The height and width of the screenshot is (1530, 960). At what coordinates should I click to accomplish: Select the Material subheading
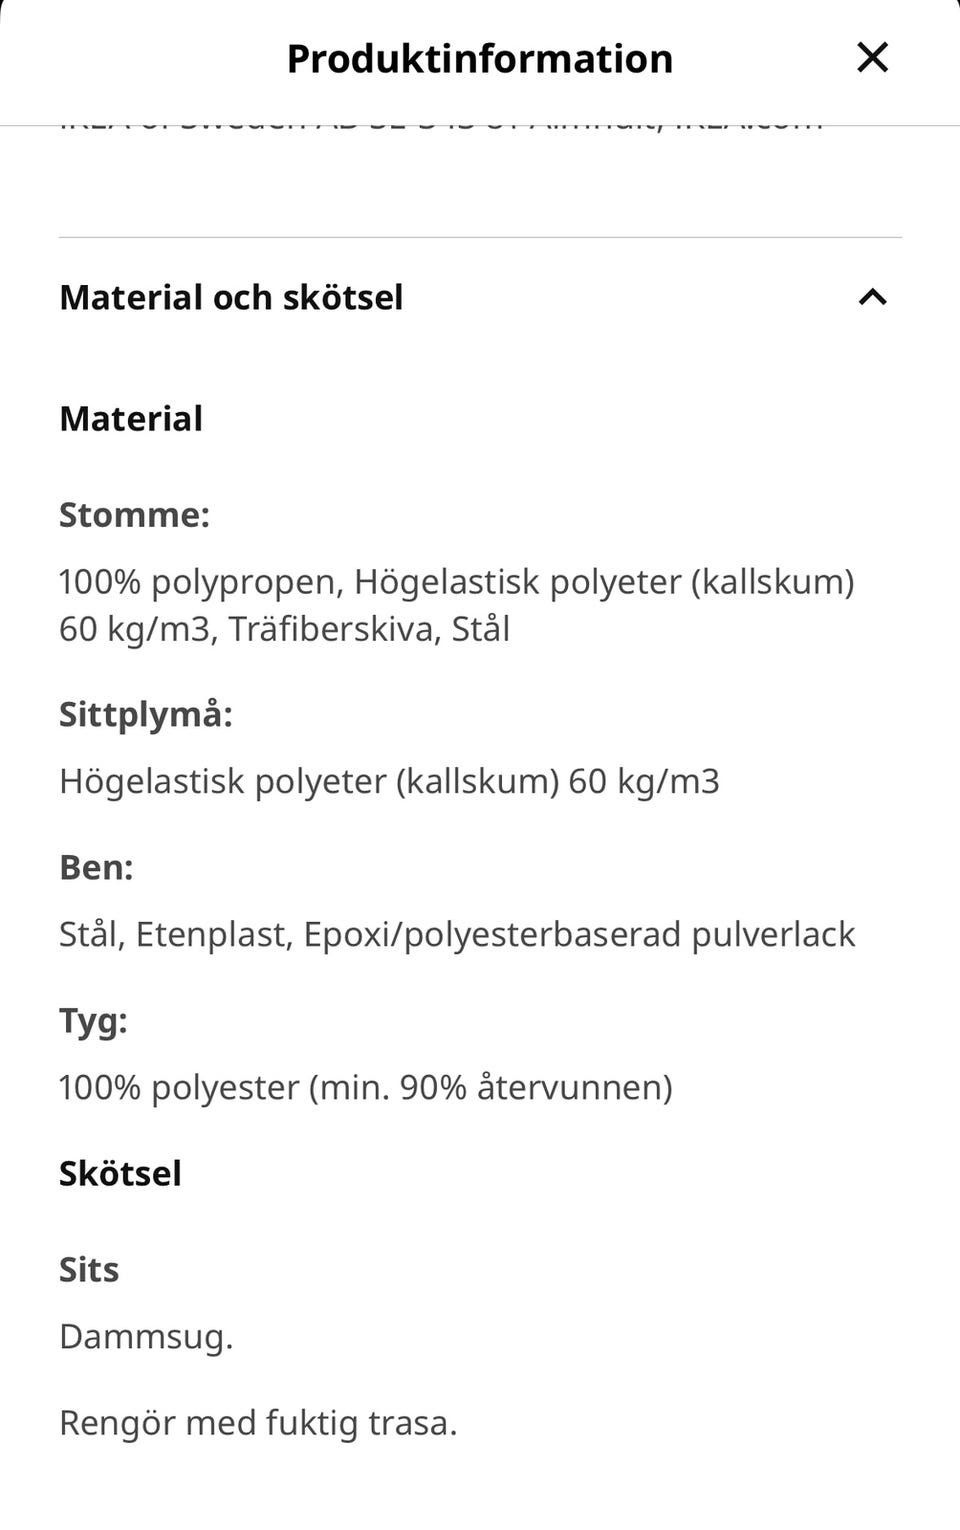pos(131,418)
